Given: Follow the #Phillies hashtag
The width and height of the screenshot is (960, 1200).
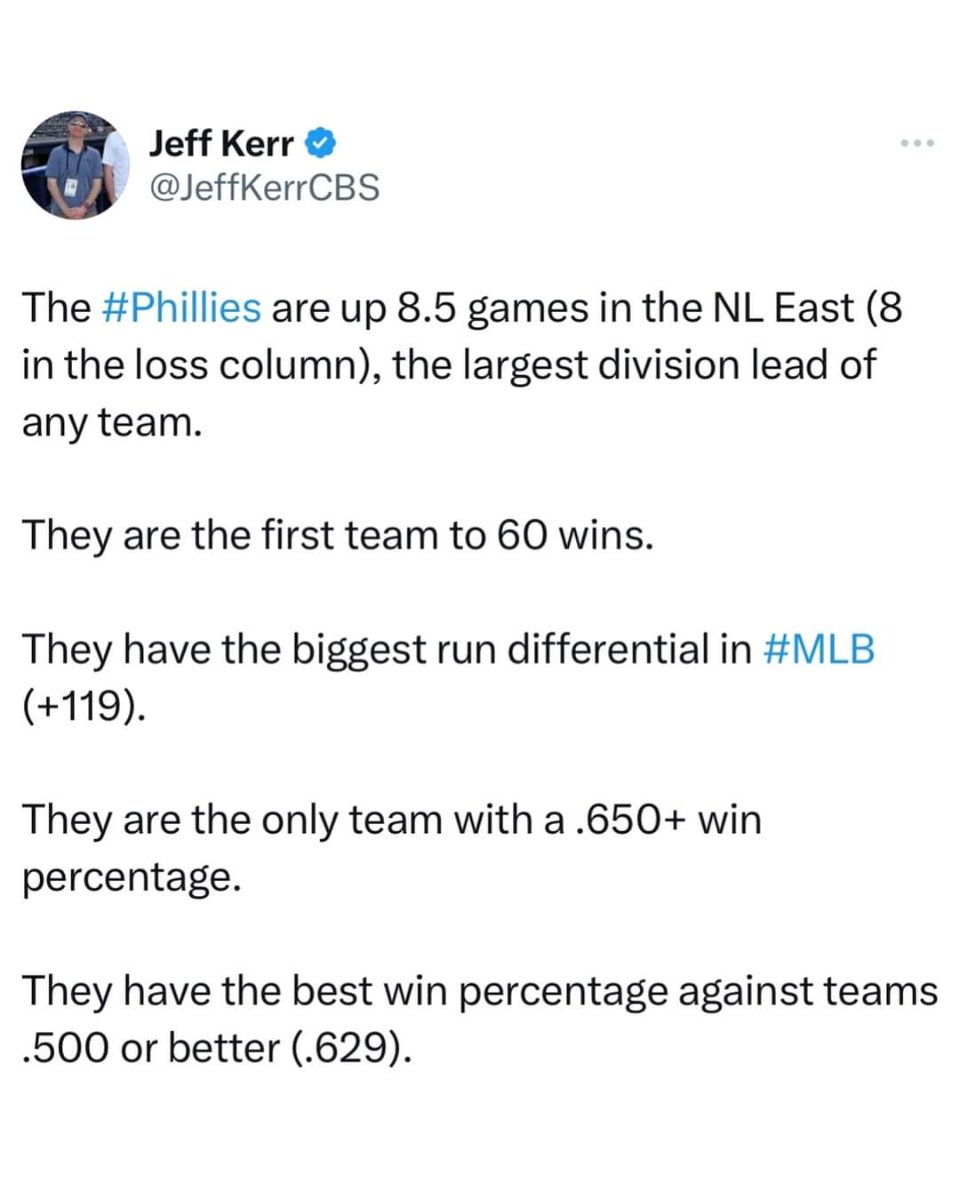Looking at the screenshot, I should coord(184,309).
